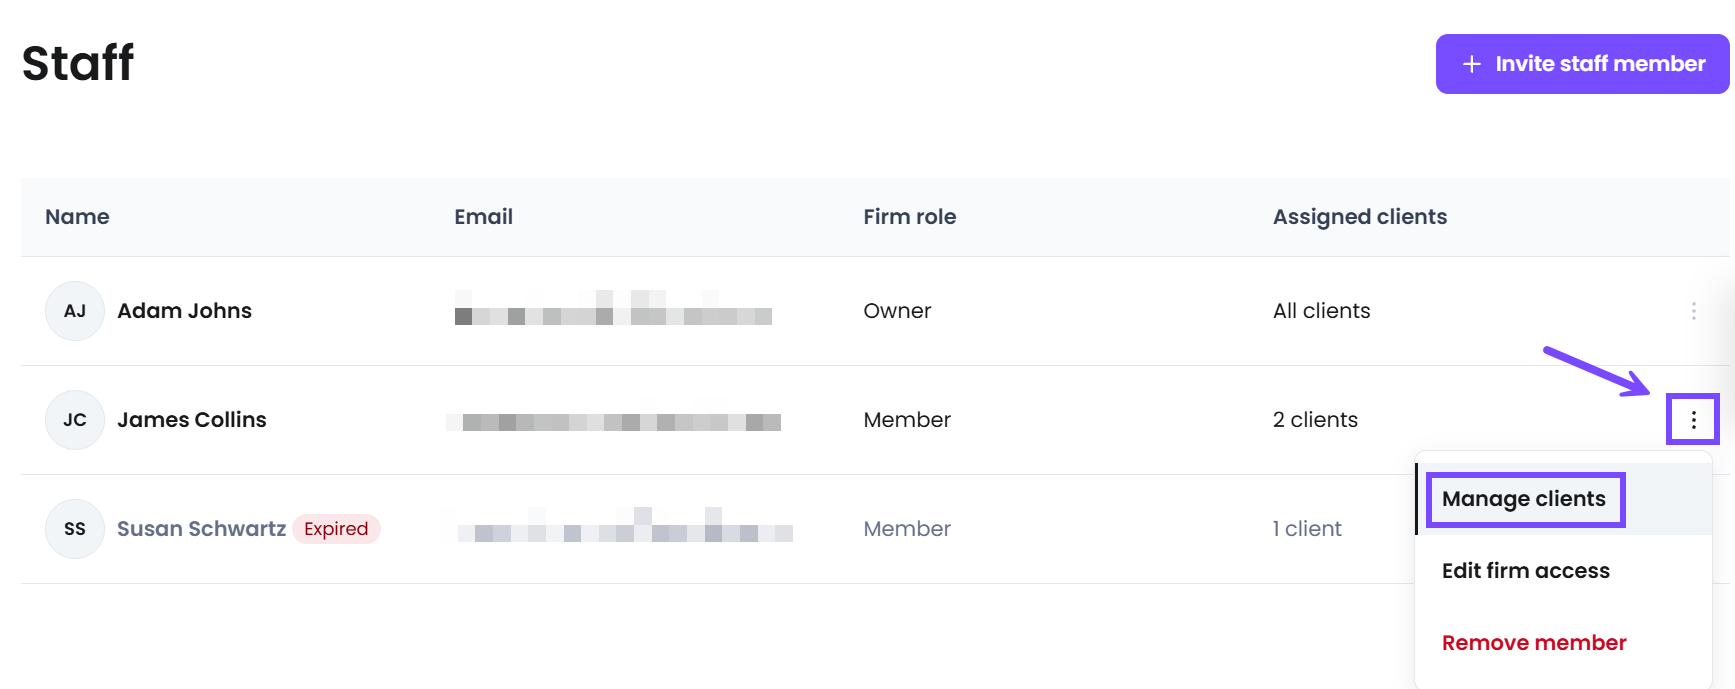Click the Name column header

click(x=78, y=217)
